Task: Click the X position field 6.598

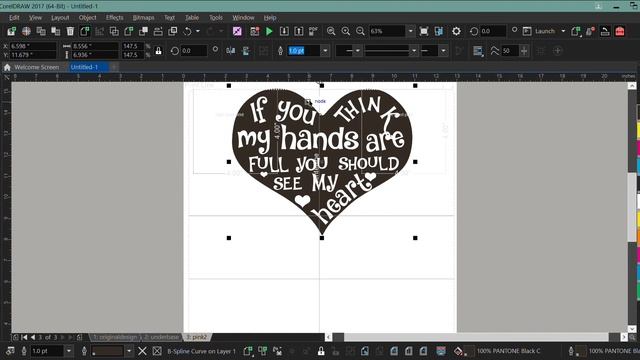Action: point(33,46)
